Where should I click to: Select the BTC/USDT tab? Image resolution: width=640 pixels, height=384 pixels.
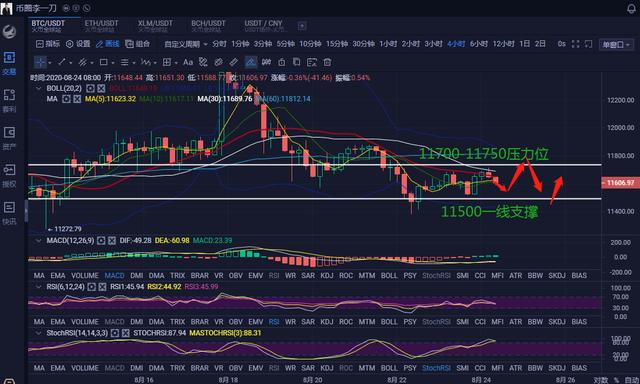[48, 26]
